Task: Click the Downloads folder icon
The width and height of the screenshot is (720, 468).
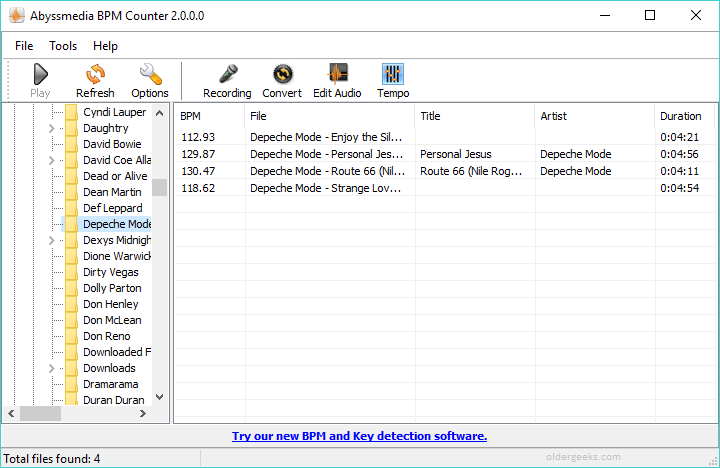Action: [71, 368]
